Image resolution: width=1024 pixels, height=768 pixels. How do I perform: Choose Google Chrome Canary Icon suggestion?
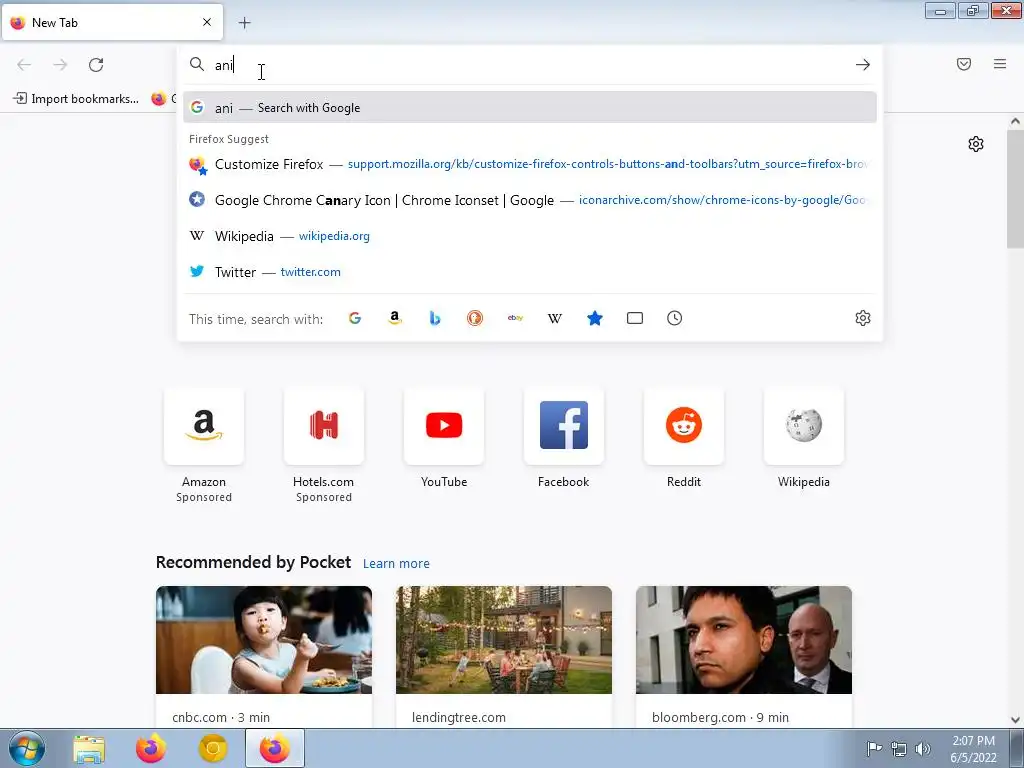(x=530, y=200)
